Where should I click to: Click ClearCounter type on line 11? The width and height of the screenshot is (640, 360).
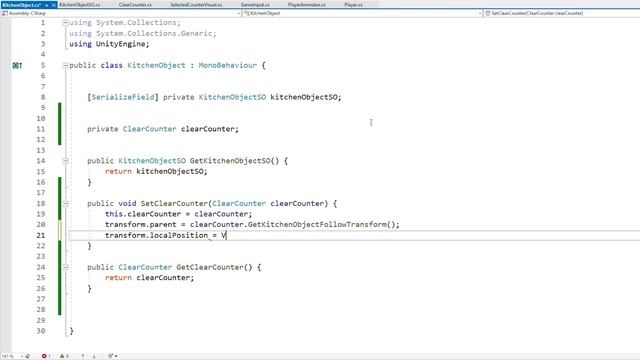pyautogui.click(x=149, y=129)
